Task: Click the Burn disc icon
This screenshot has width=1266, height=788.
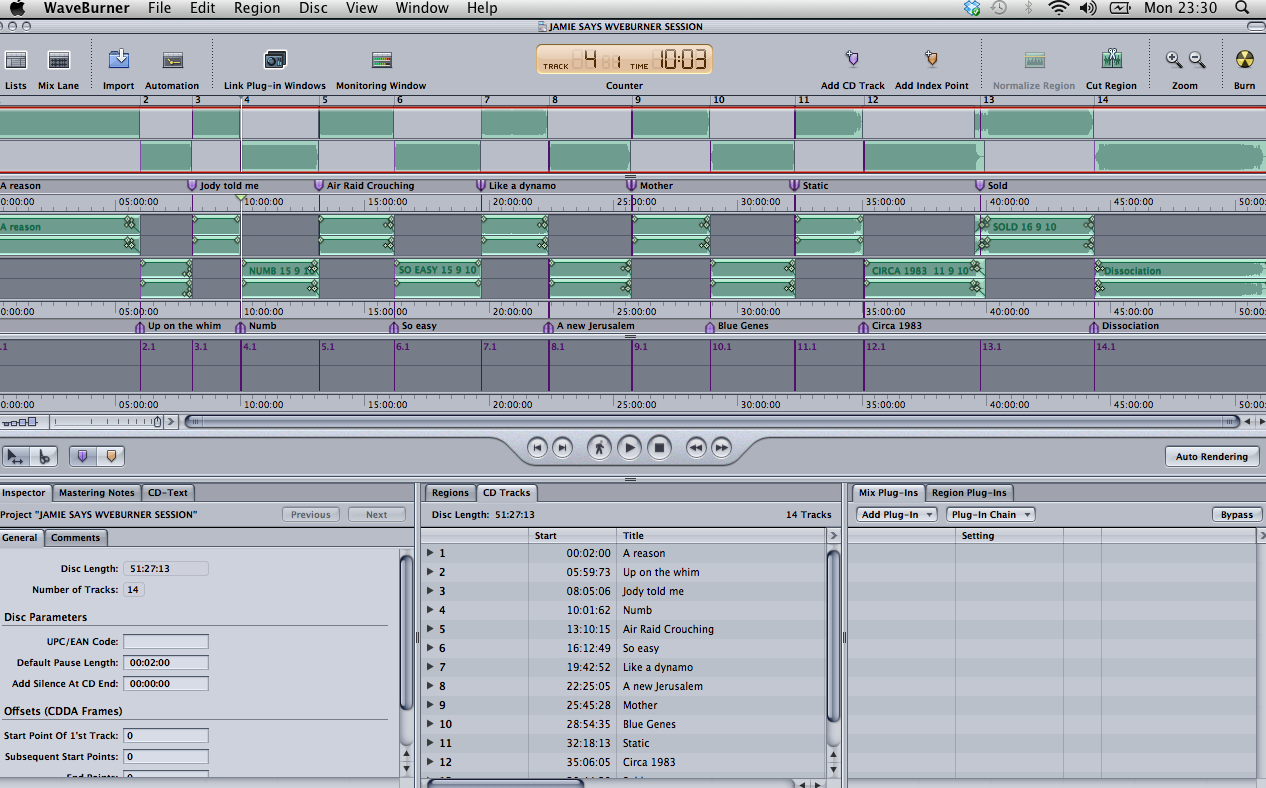Action: click(1244, 61)
